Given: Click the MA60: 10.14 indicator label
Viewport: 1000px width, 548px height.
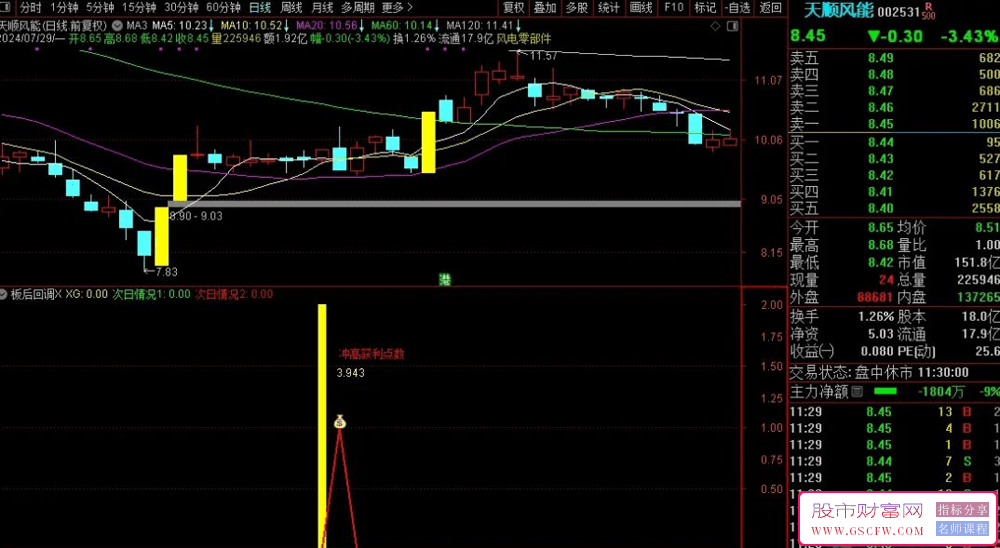Looking at the screenshot, I should [406, 26].
